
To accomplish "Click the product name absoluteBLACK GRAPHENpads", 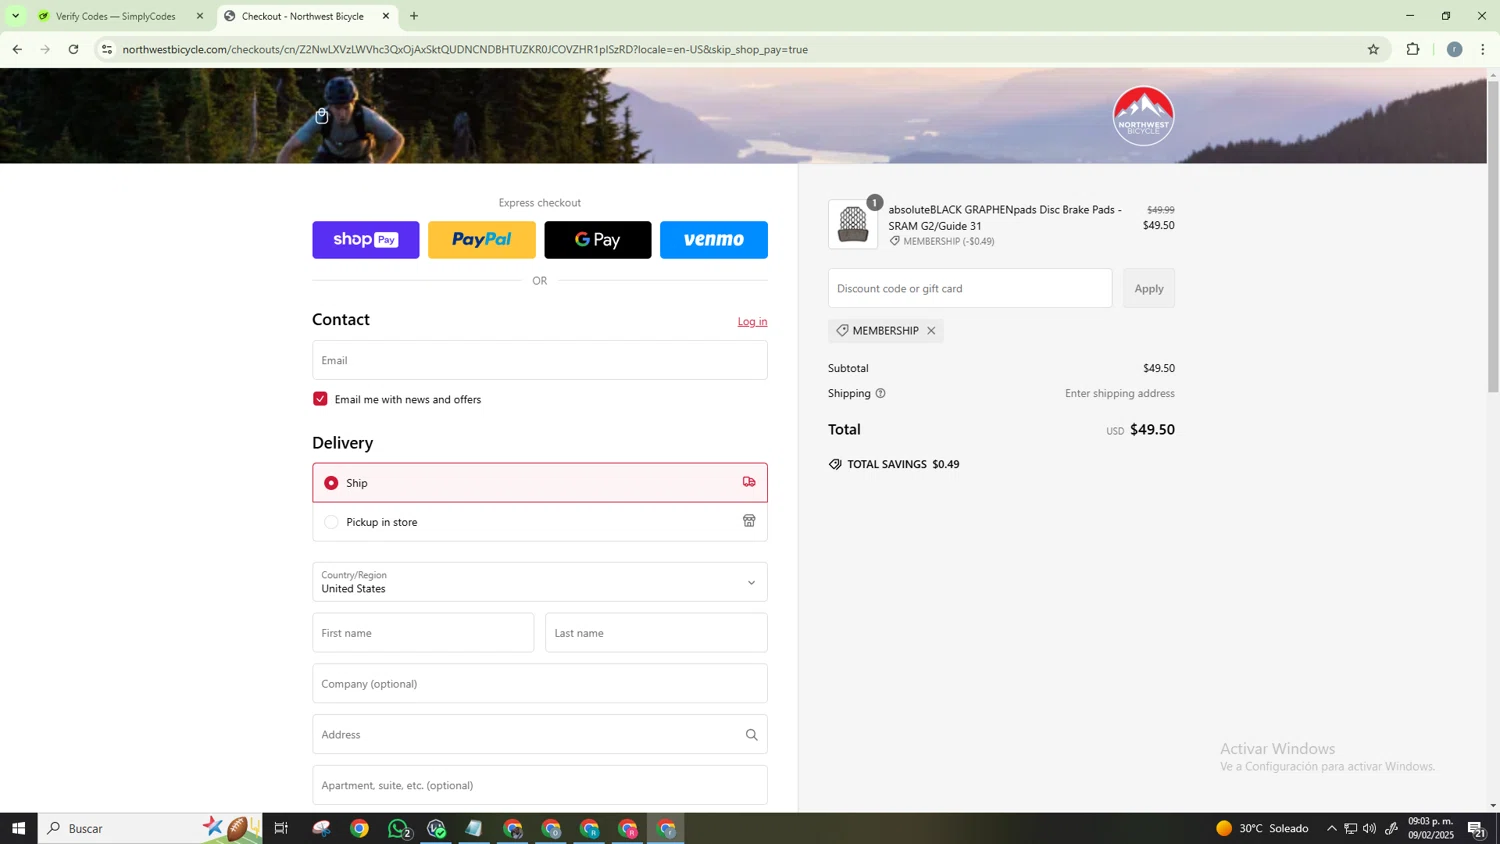I will [1005, 218].
